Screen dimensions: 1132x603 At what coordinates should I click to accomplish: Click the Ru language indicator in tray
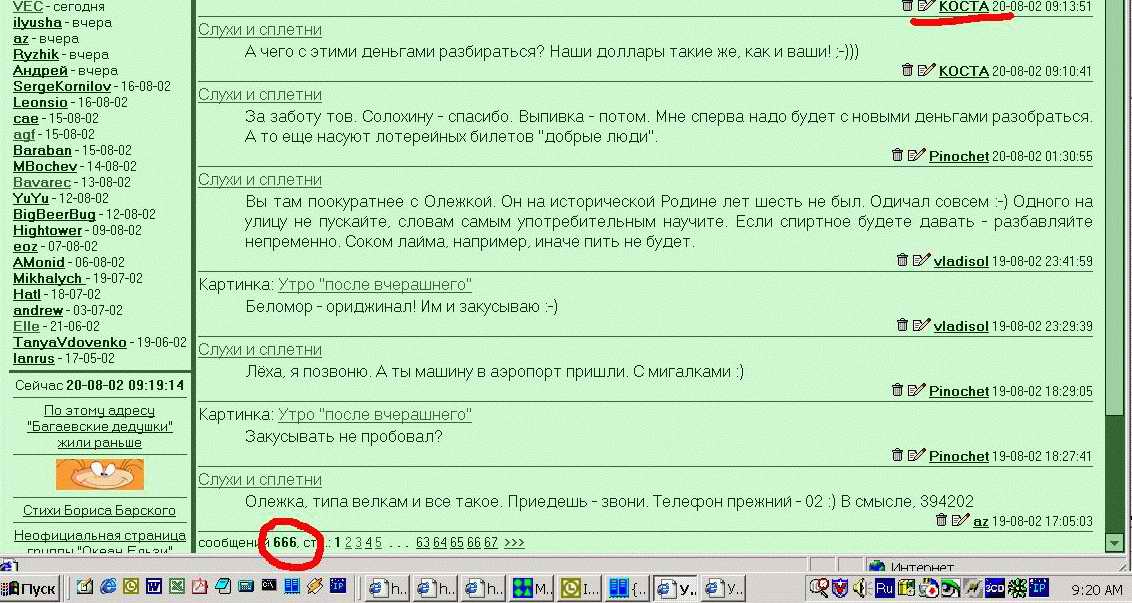[x=885, y=588]
